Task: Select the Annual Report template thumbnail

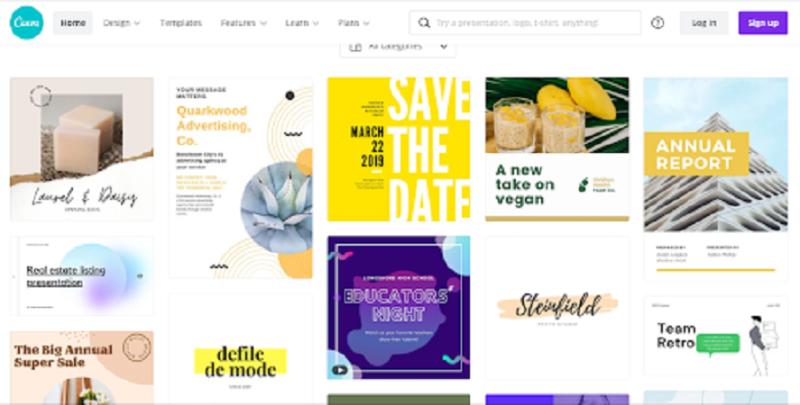Action: click(x=716, y=179)
